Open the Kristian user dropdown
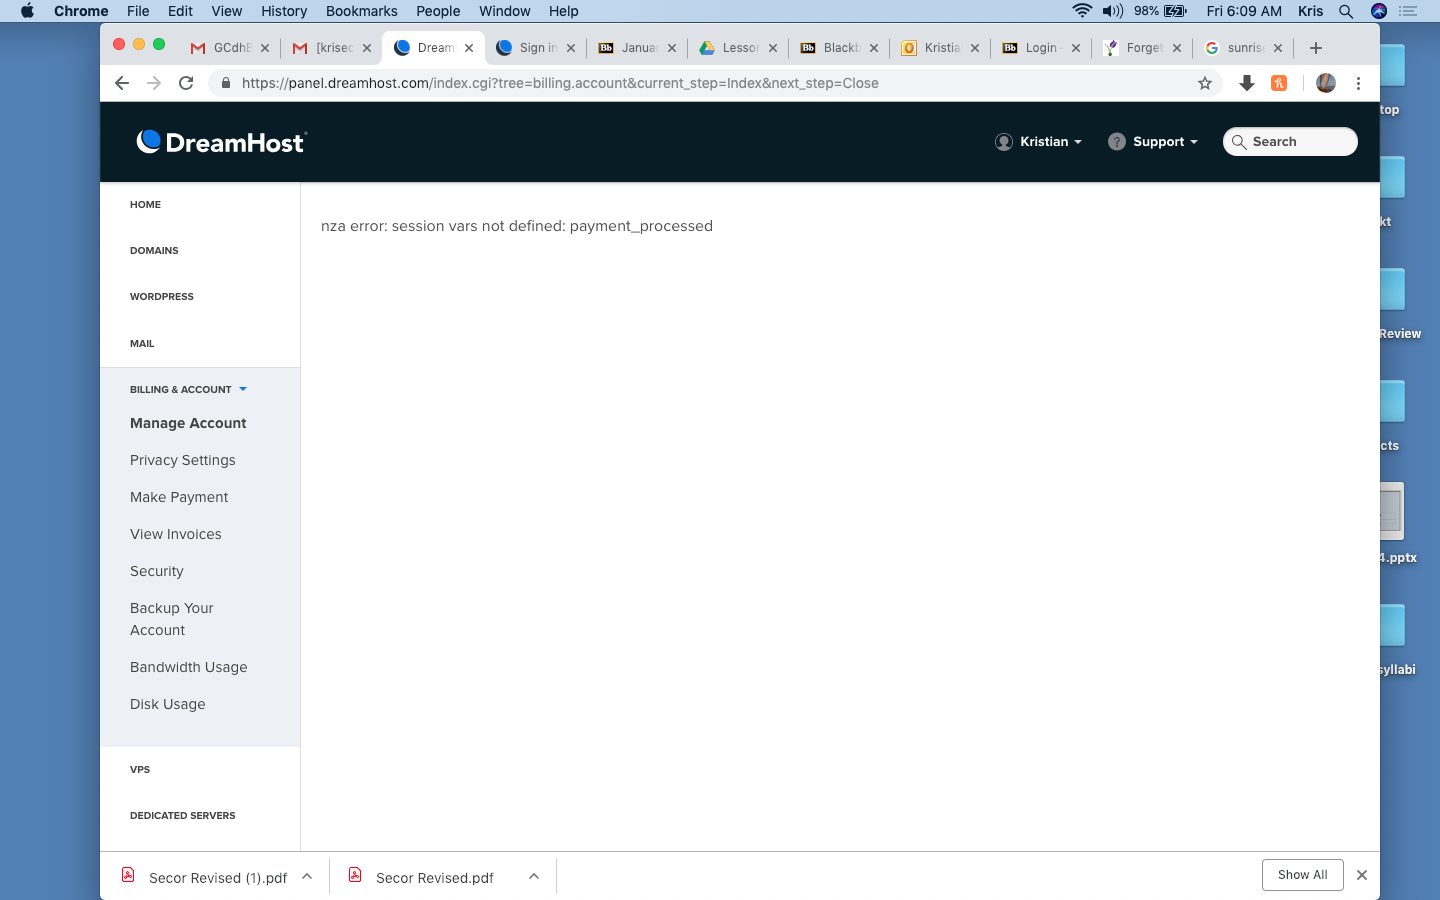Viewport: 1440px width, 900px height. (1039, 142)
